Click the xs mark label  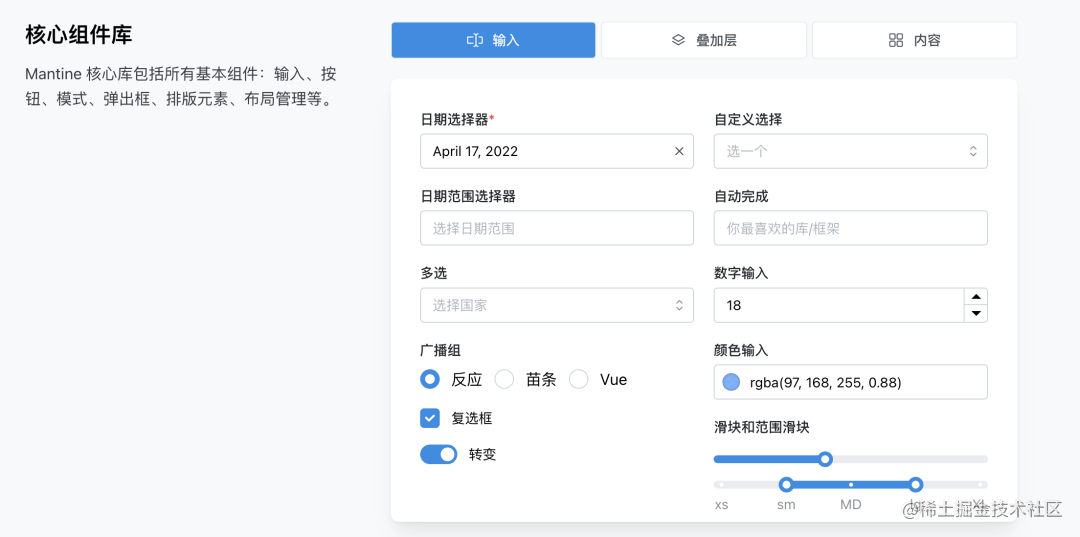point(721,505)
